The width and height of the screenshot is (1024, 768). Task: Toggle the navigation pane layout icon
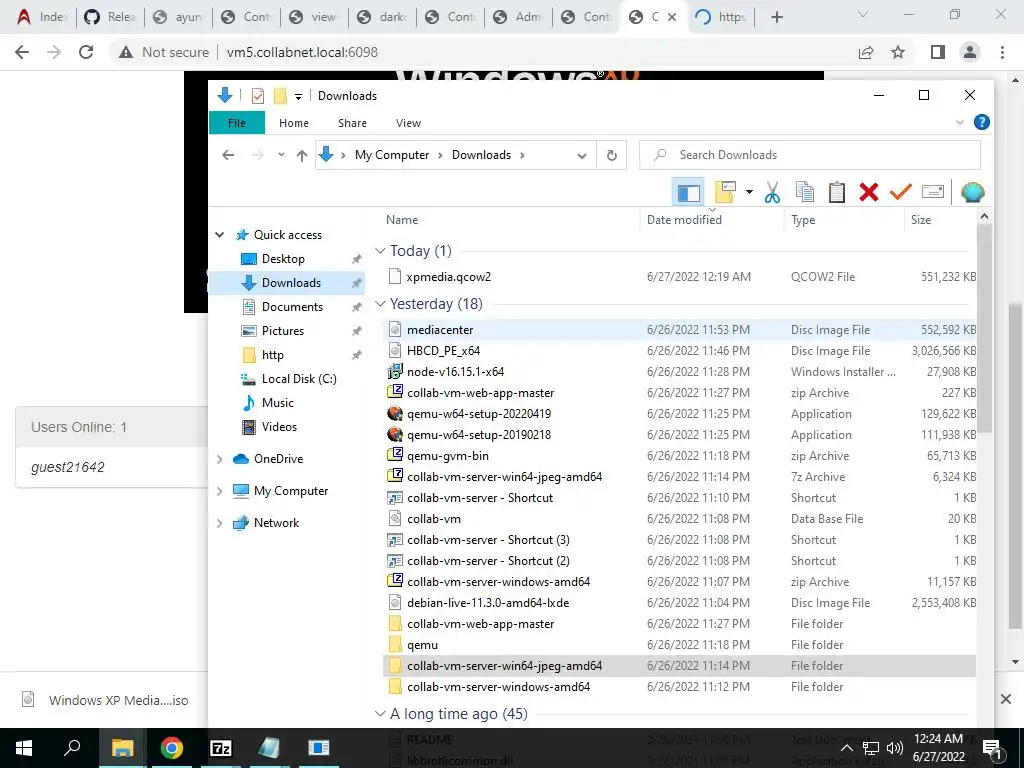pyautogui.click(x=688, y=193)
